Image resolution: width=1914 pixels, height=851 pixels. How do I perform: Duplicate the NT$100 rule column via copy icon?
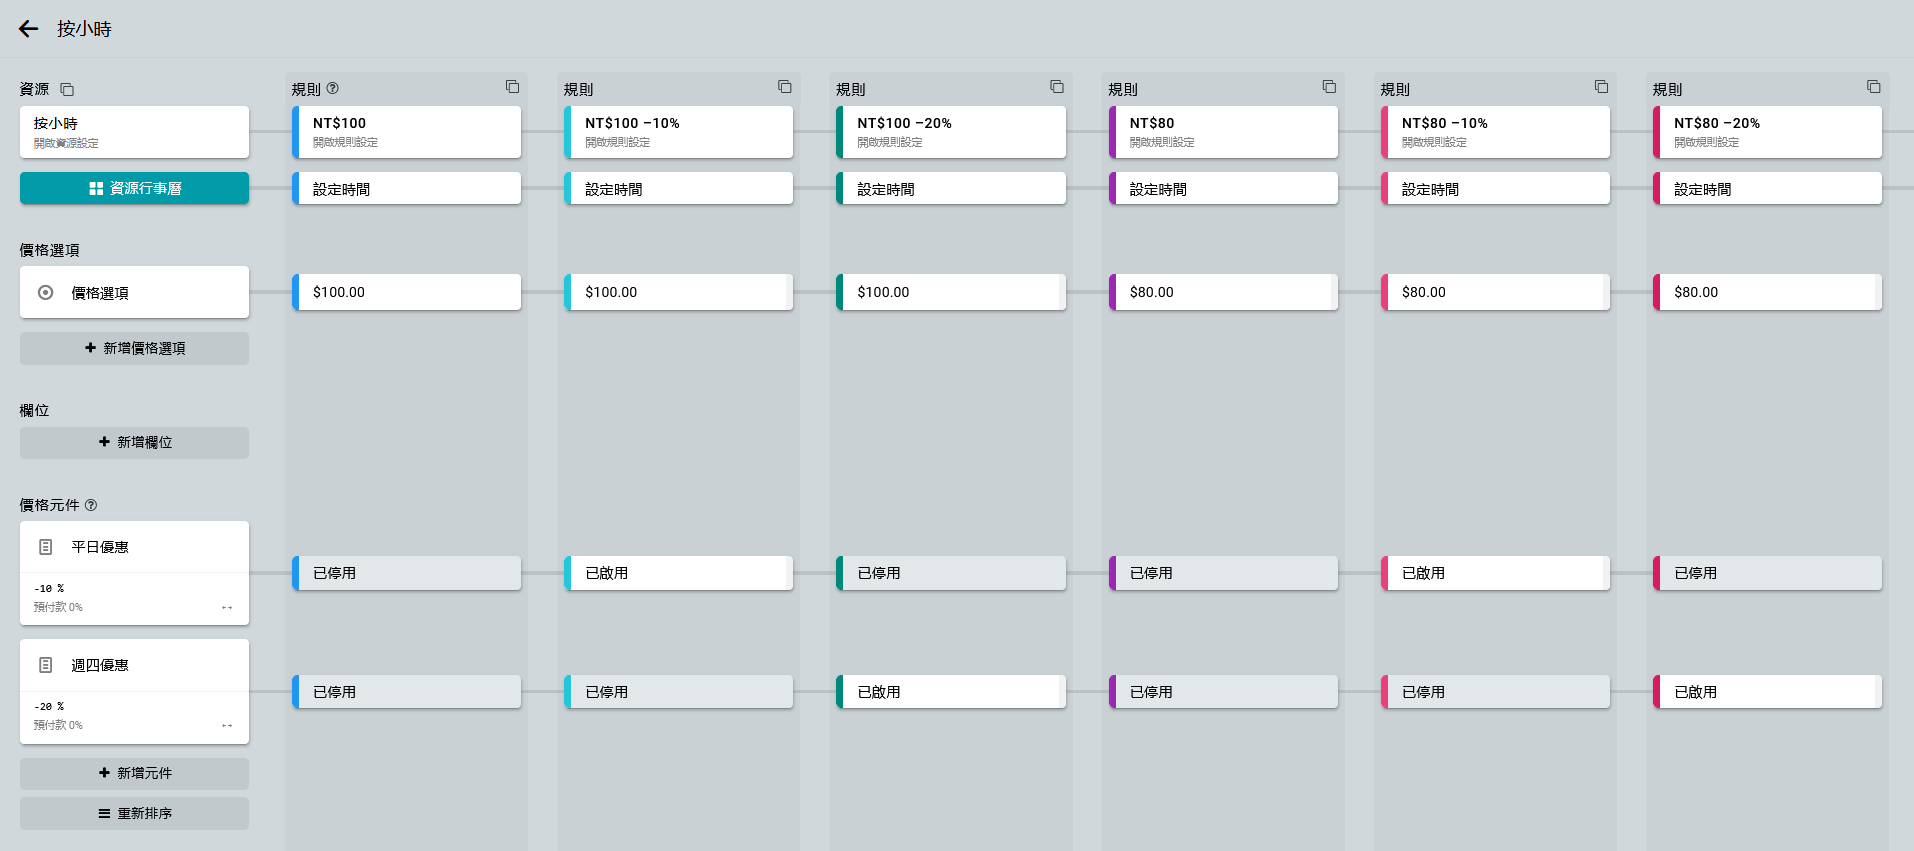click(x=512, y=87)
